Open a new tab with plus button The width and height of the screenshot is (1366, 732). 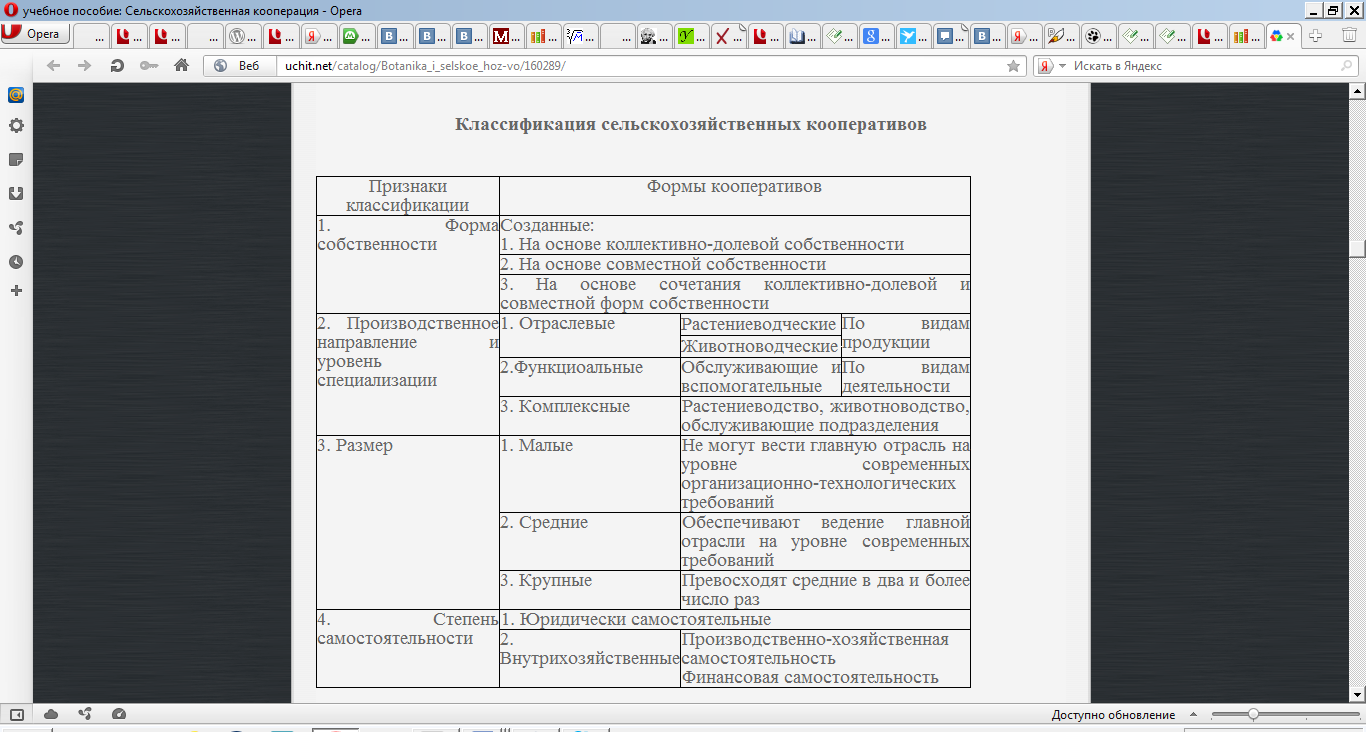point(1316,36)
